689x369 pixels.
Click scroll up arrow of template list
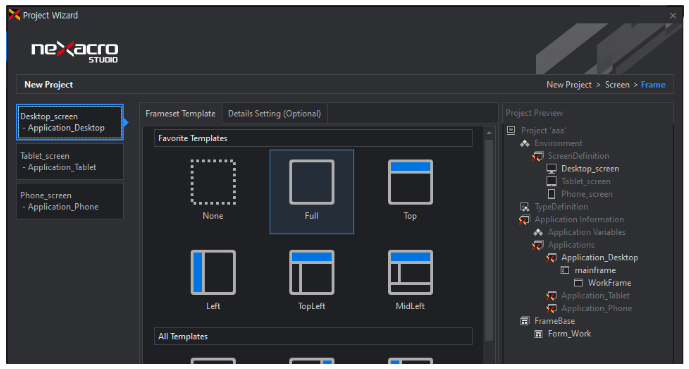click(x=489, y=133)
